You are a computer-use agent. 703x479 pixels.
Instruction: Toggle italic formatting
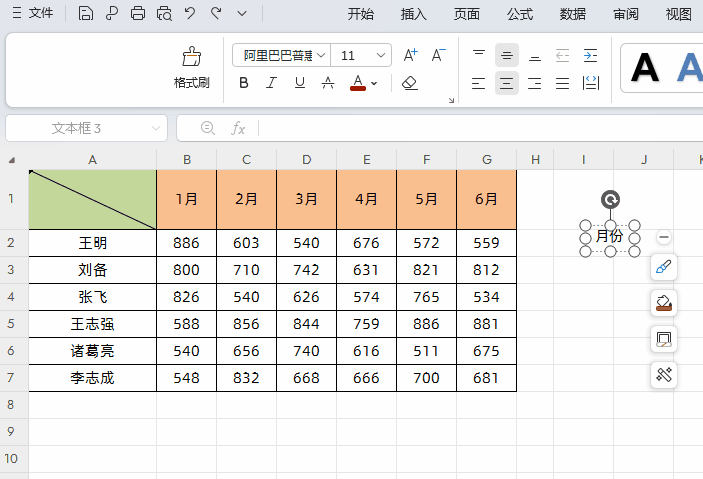pos(271,83)
